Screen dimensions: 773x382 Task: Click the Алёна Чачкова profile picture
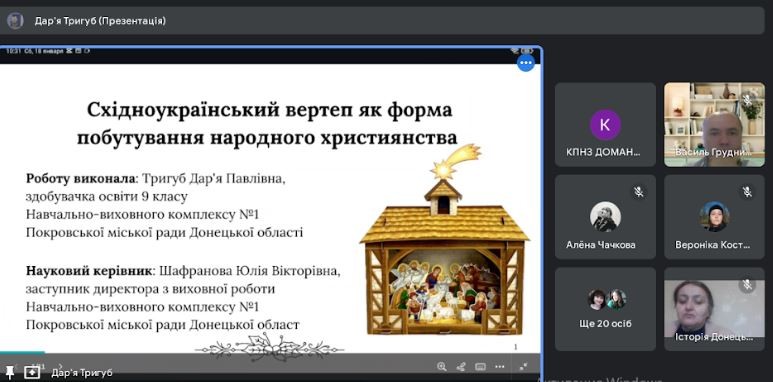pos(605,216)
